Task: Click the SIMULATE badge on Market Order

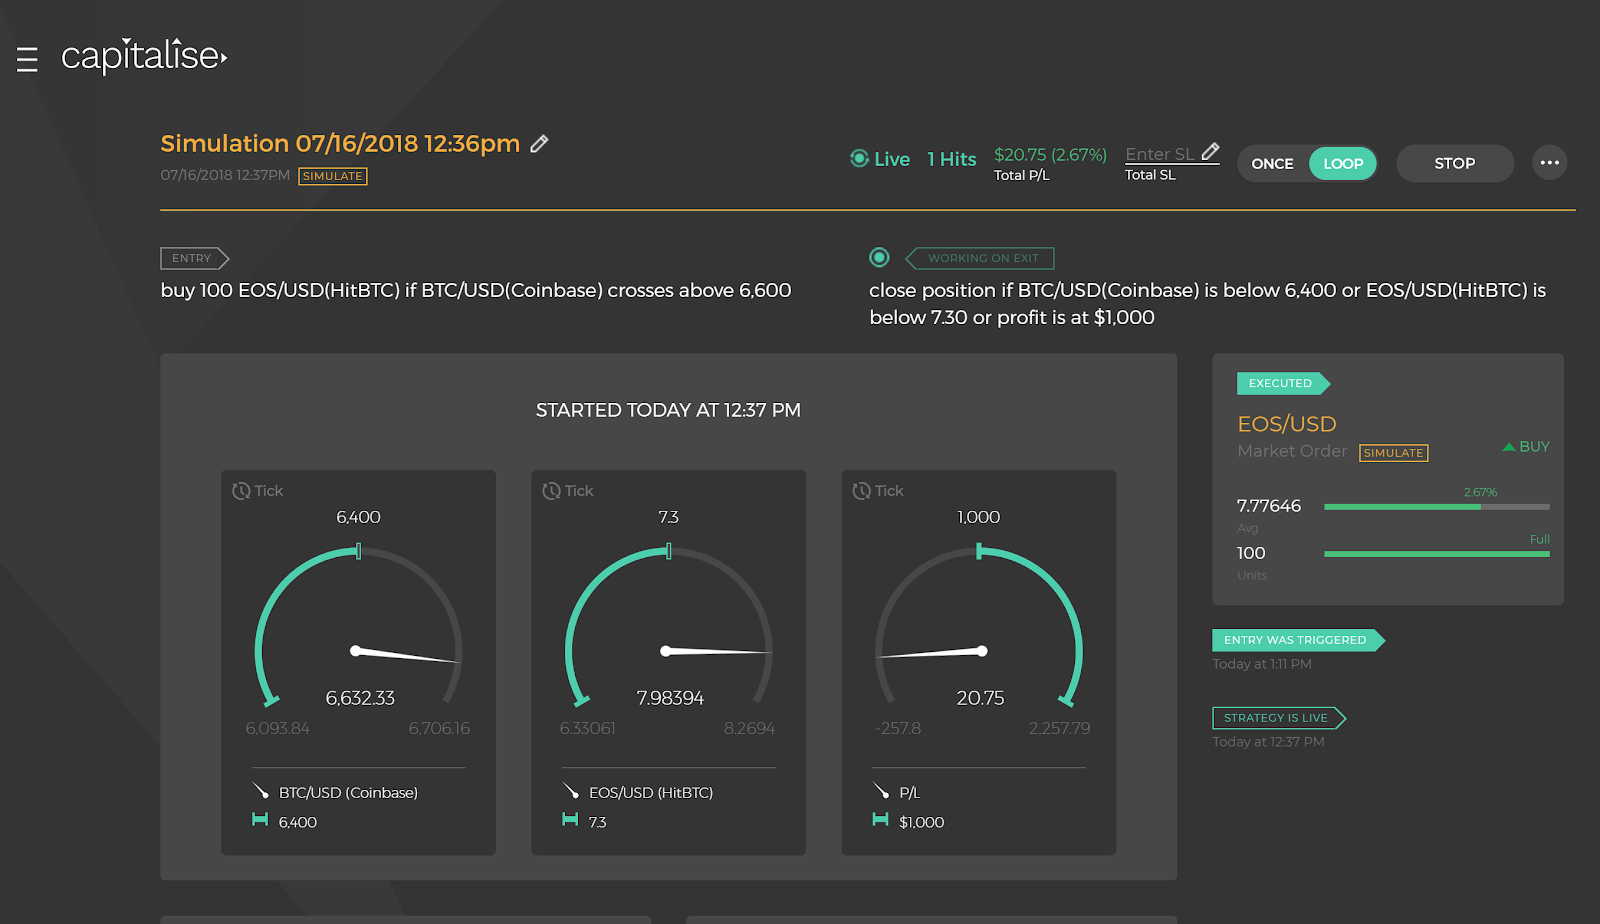Action: click(x=1394, y=453)
